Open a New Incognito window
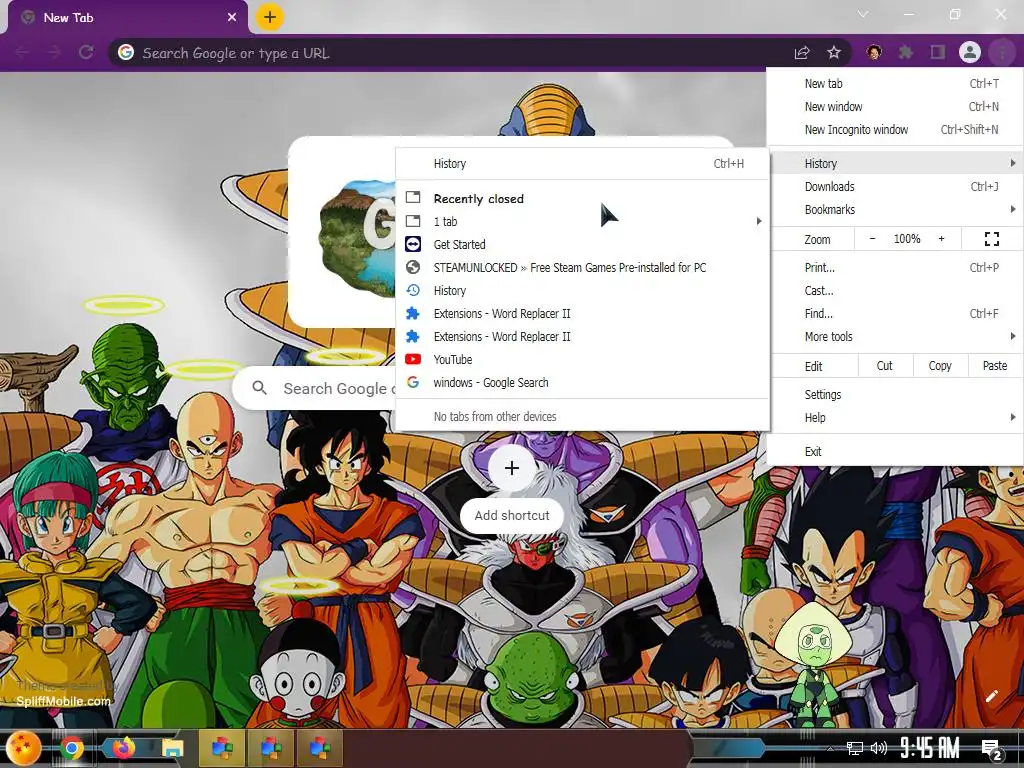The width and height of the screenshot is (1024, 768). coord(895,130)
